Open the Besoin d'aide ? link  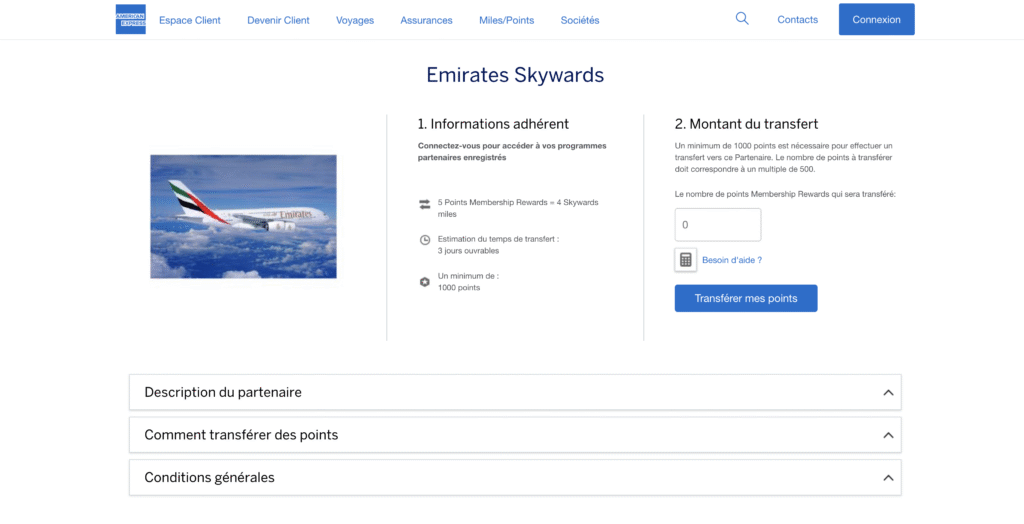pos(732,260)
